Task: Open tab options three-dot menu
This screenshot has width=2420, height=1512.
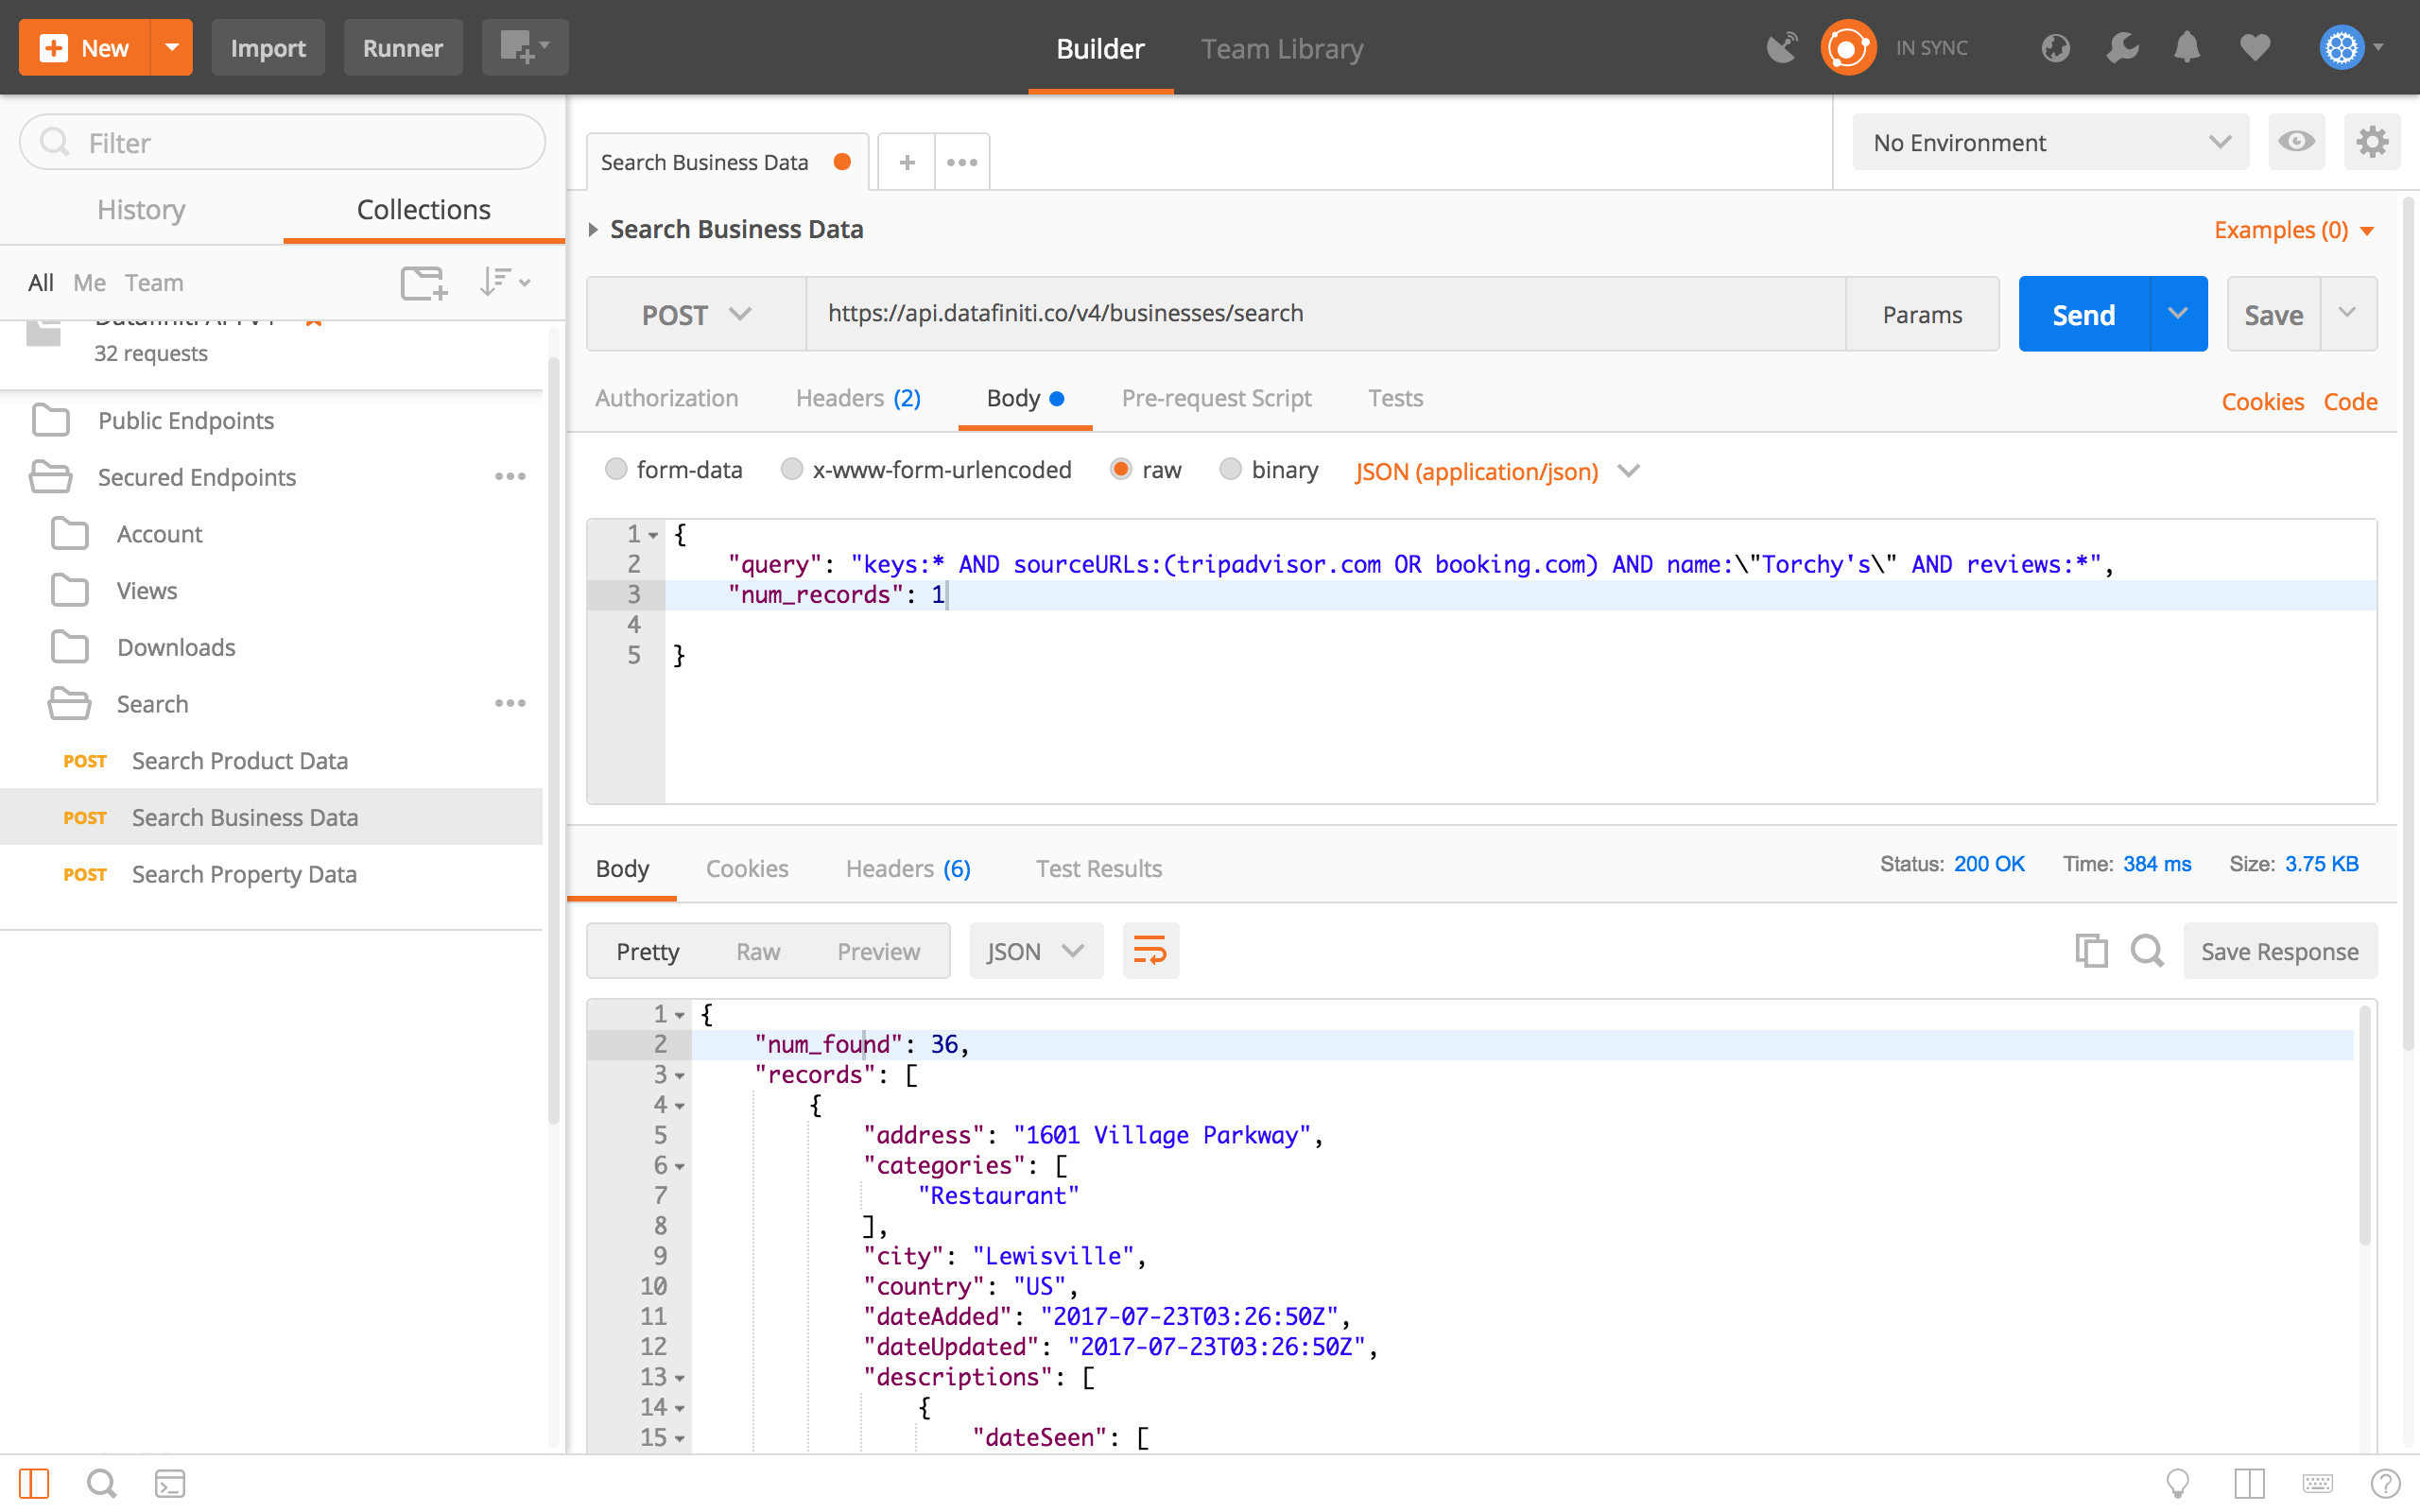Action: (x=962, y=162)
